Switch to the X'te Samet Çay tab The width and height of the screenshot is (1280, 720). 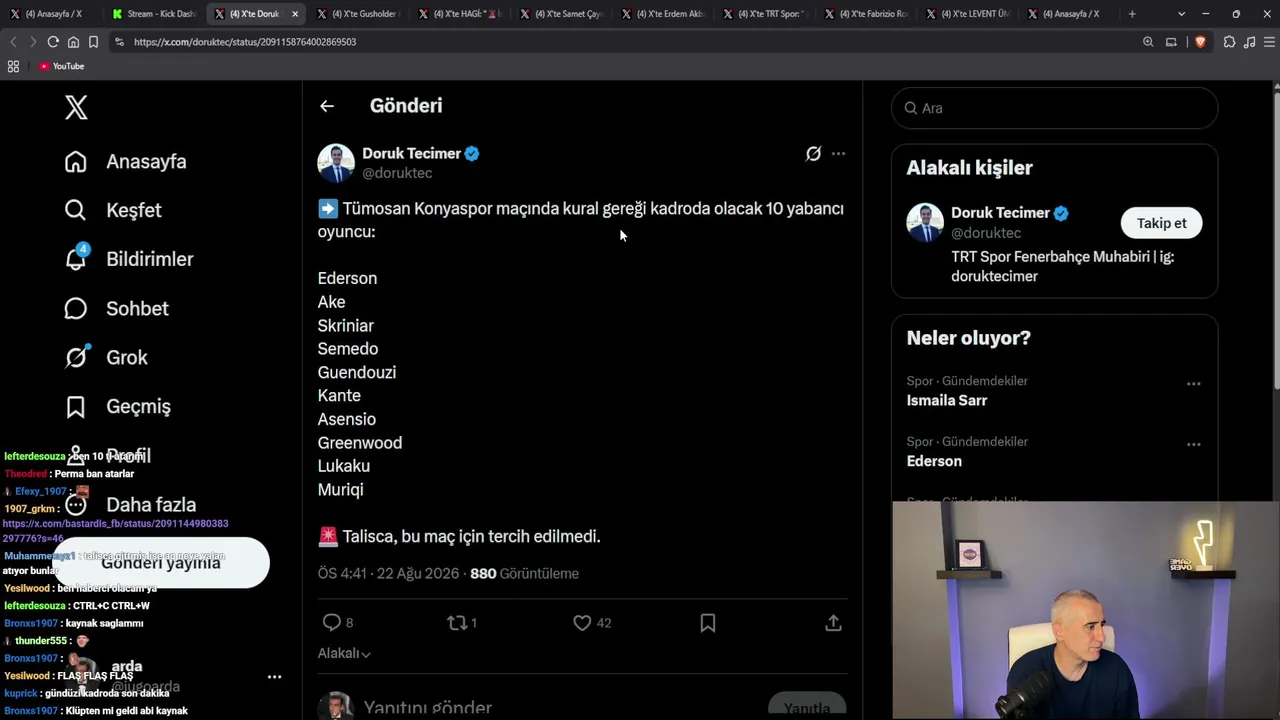[561, 14]
